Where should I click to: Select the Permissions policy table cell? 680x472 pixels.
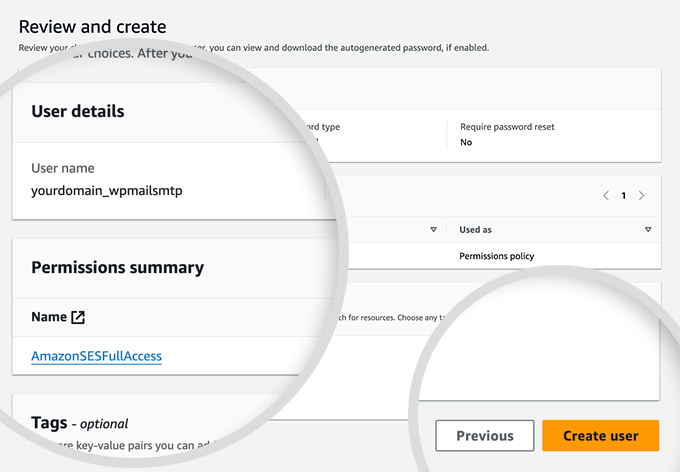point(496,256)
